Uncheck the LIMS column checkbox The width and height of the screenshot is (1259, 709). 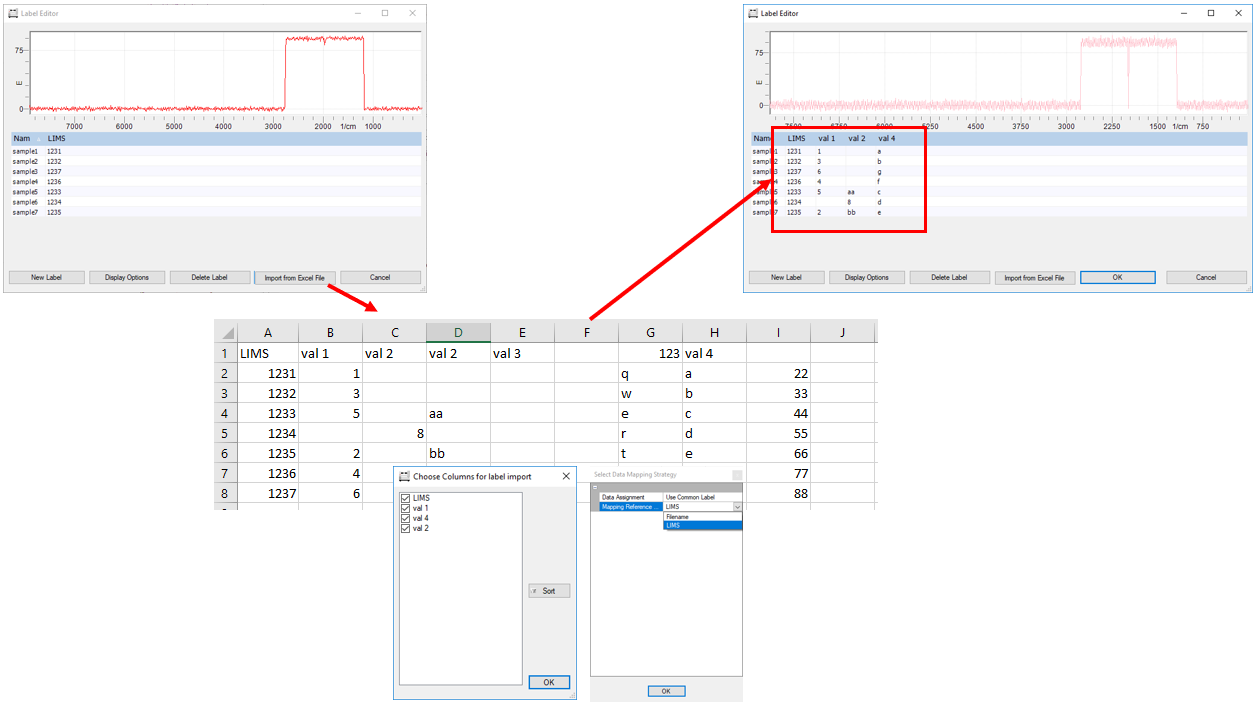click(x=405, y=498)
